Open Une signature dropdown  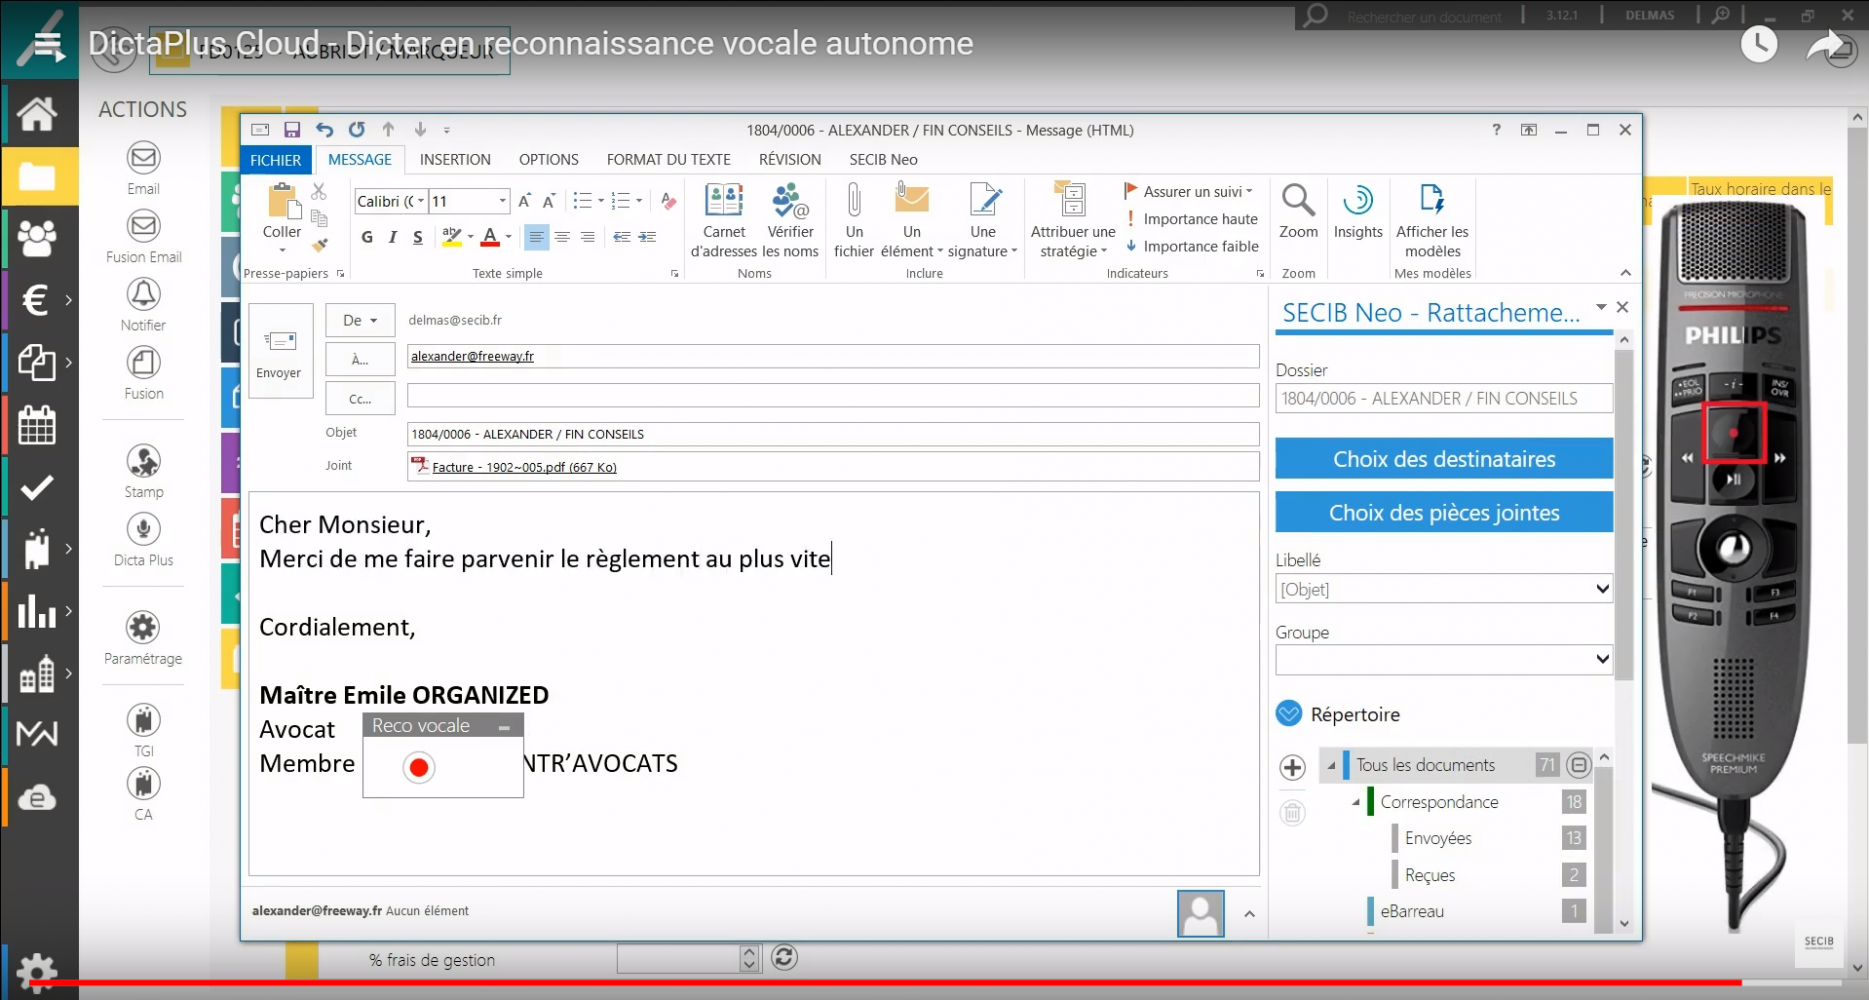click(x=982, y=221)
